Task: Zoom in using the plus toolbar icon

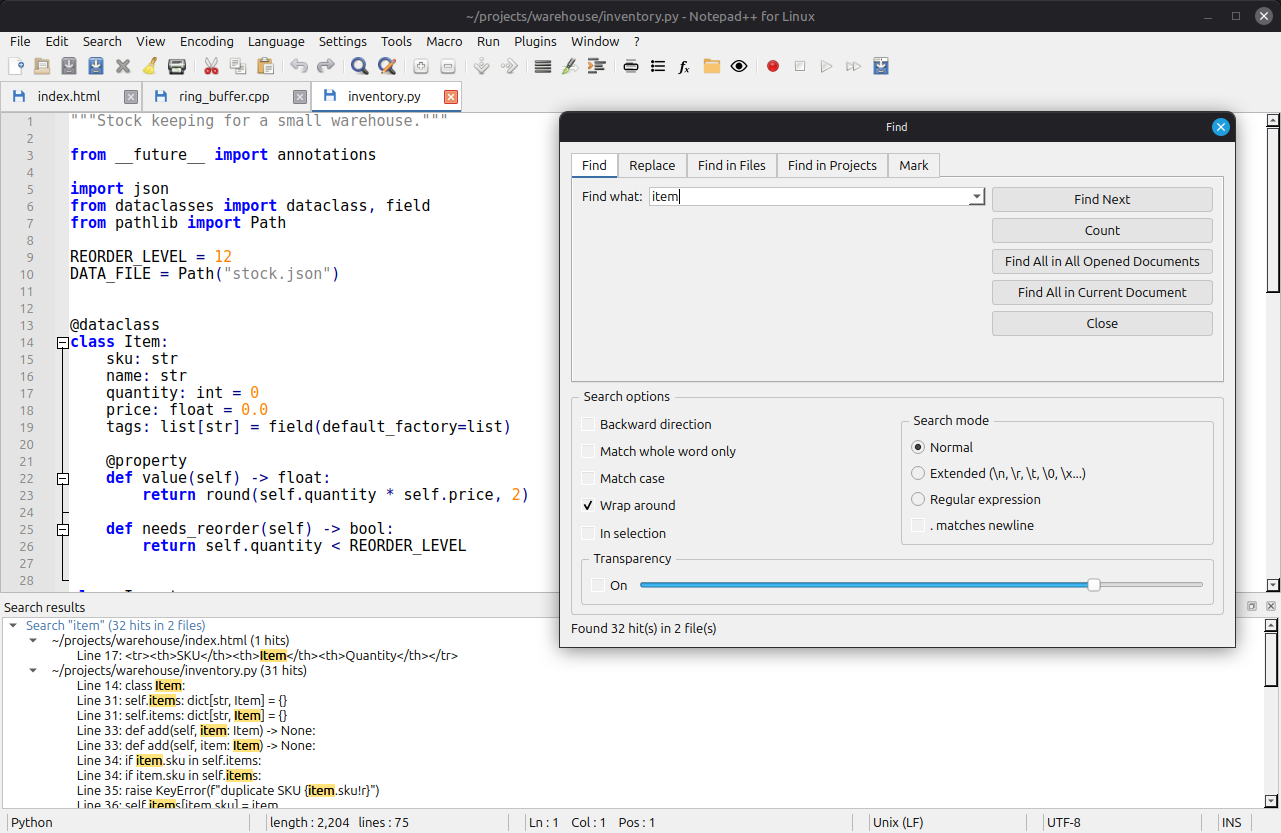Action: point(421,67)
